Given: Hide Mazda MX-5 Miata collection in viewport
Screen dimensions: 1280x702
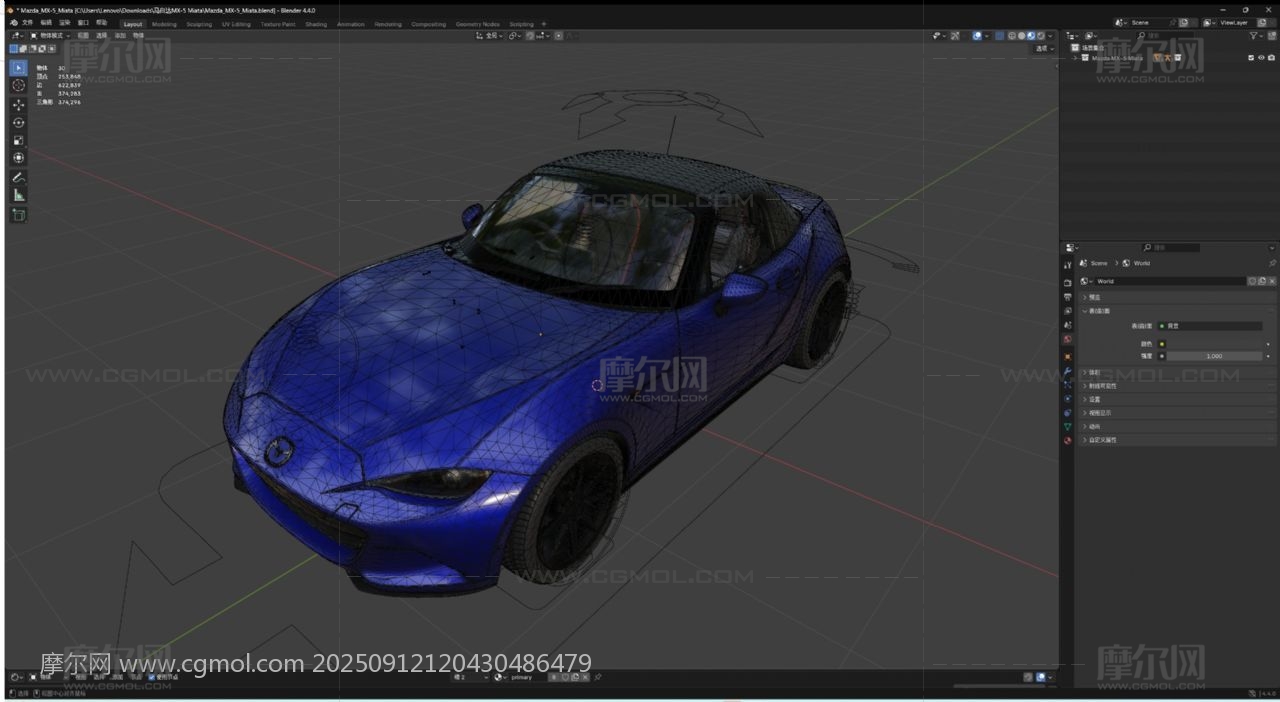Looking at the screenshot, I should 1261,58.
